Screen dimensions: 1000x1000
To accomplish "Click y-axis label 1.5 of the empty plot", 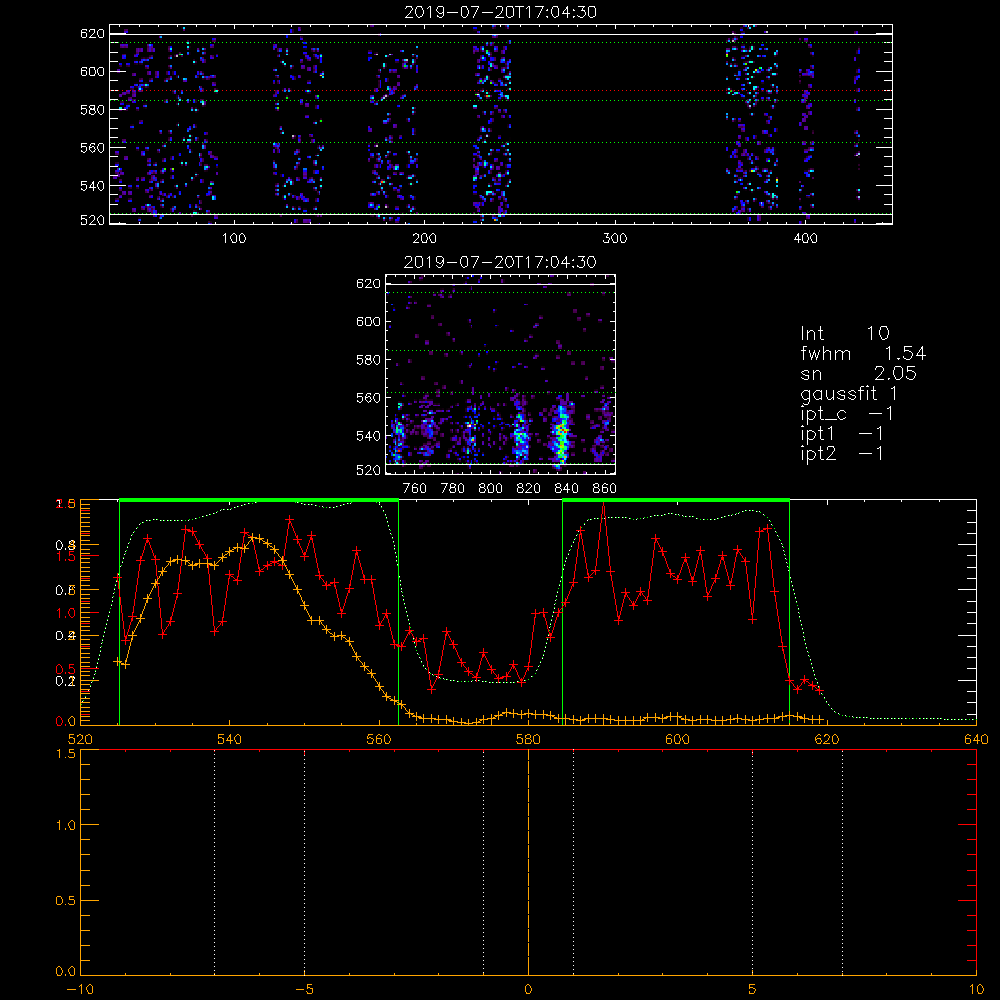I will pos(66,754).
